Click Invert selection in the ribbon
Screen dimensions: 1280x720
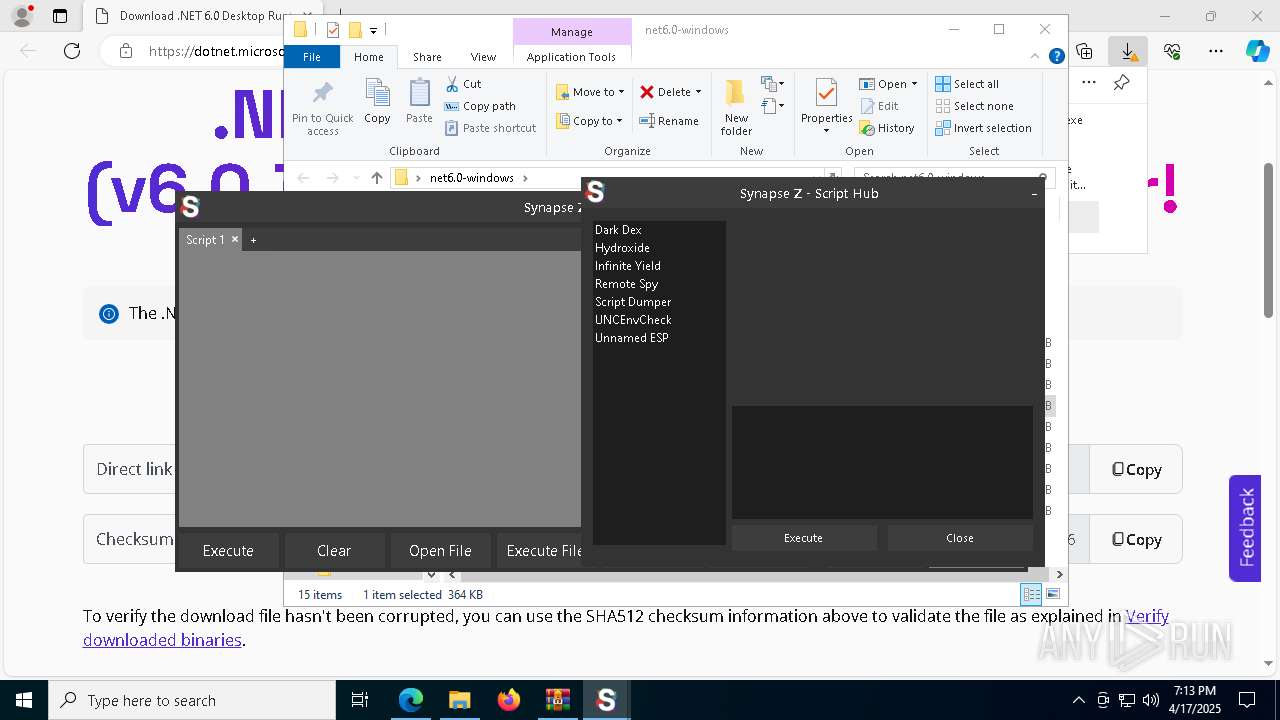point(983,128)
